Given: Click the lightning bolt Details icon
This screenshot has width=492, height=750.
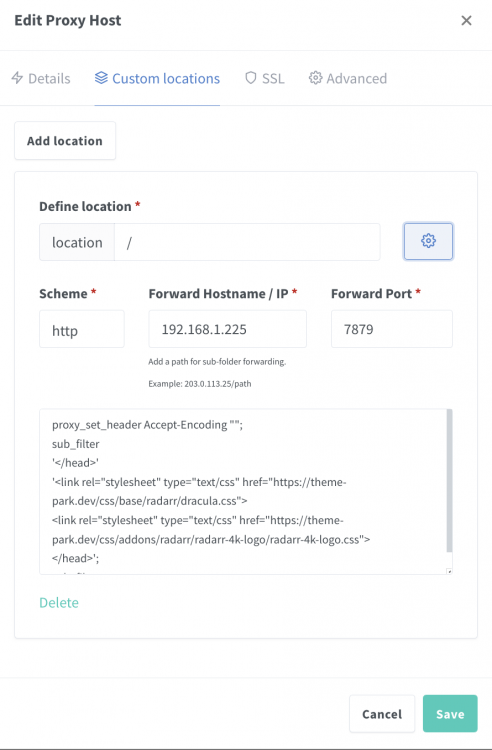Looking at the screenshot, I should pos(17,78).
